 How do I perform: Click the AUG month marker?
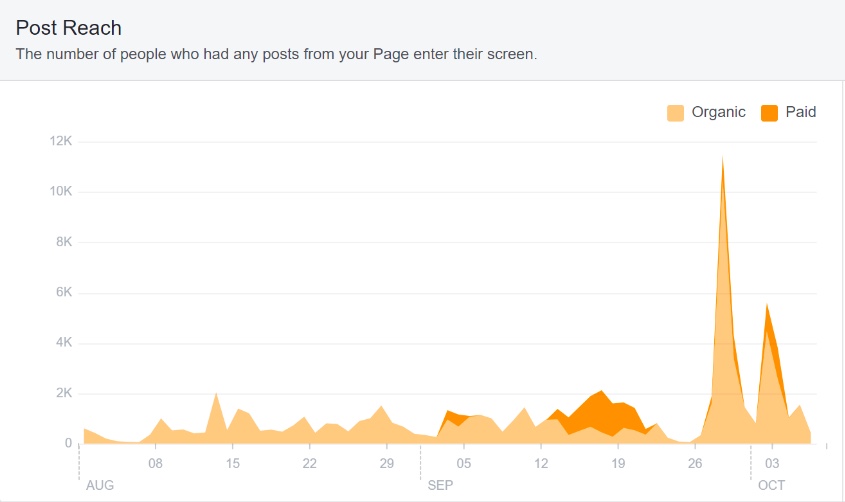(100, 485)
